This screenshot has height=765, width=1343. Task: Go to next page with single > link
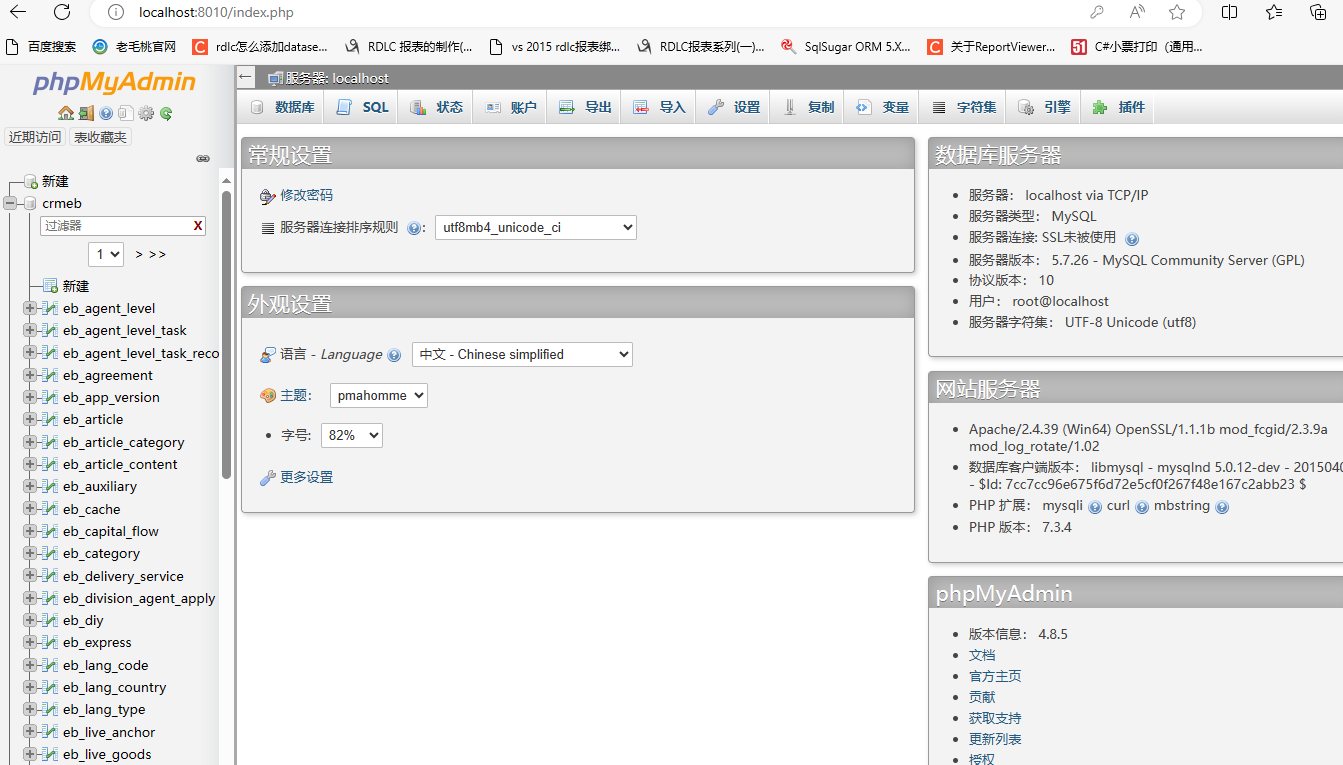(x=139, y=254)
